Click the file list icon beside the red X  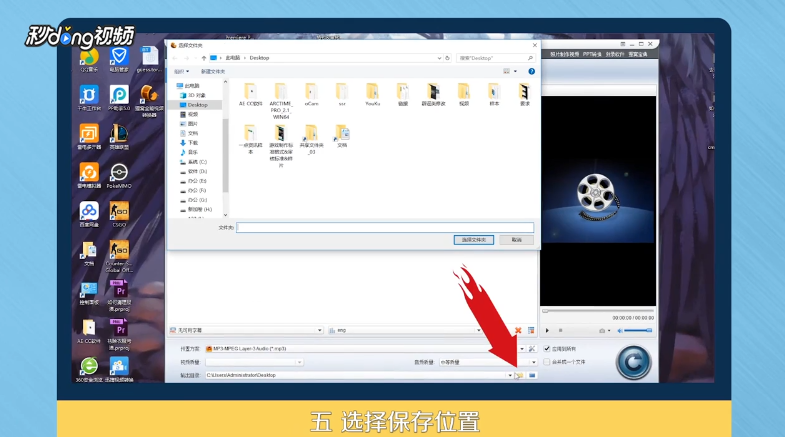(x=531, y=330)
